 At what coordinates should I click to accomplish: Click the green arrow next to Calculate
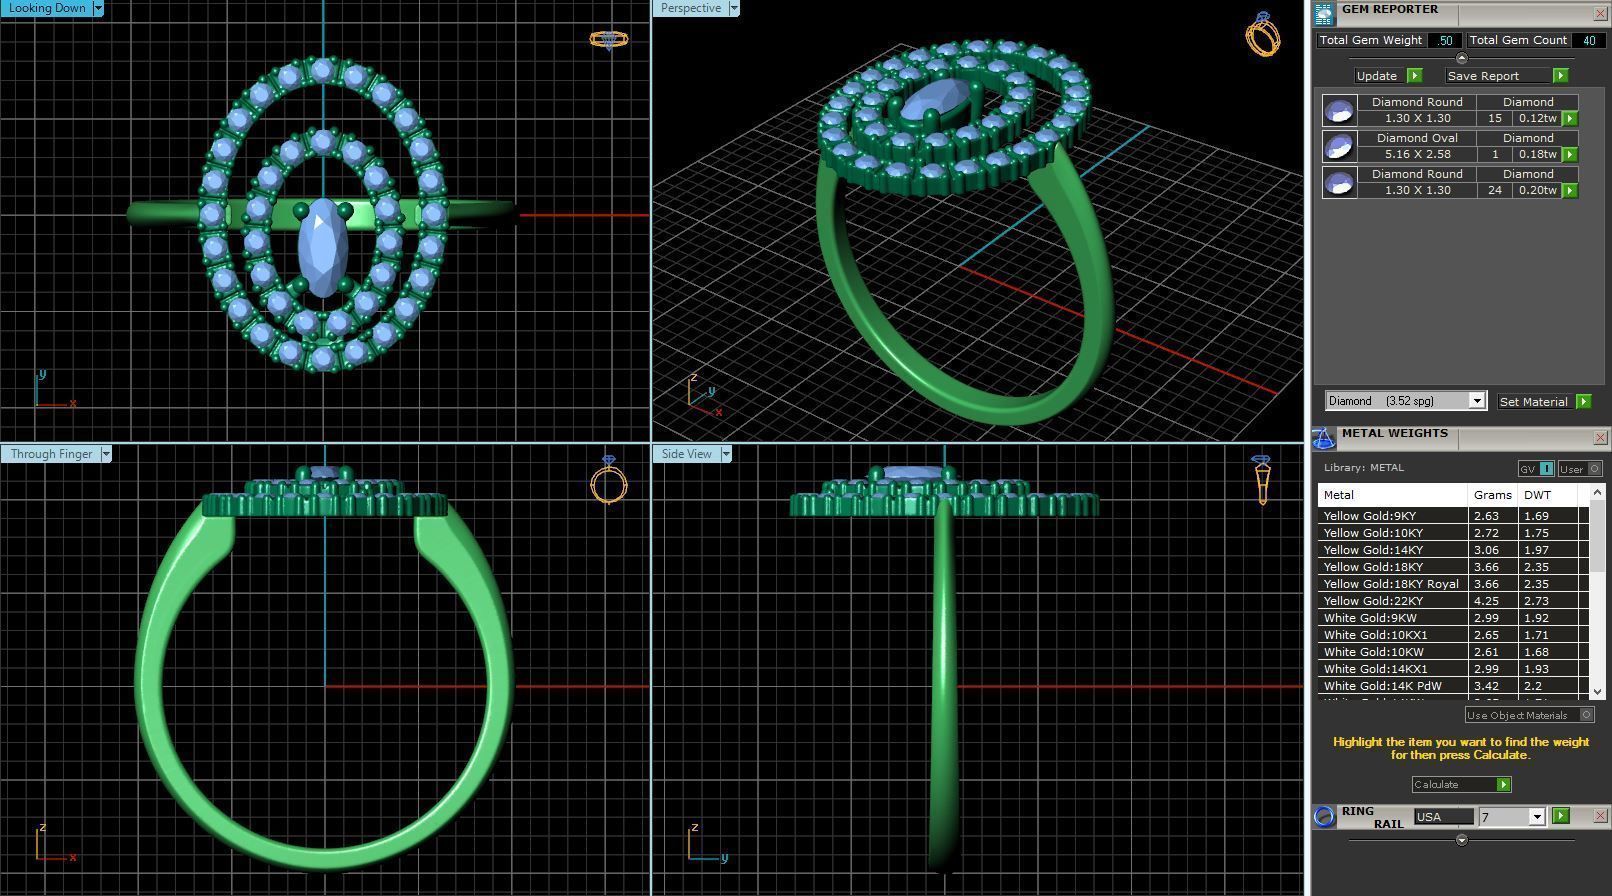coord(1503,785)
